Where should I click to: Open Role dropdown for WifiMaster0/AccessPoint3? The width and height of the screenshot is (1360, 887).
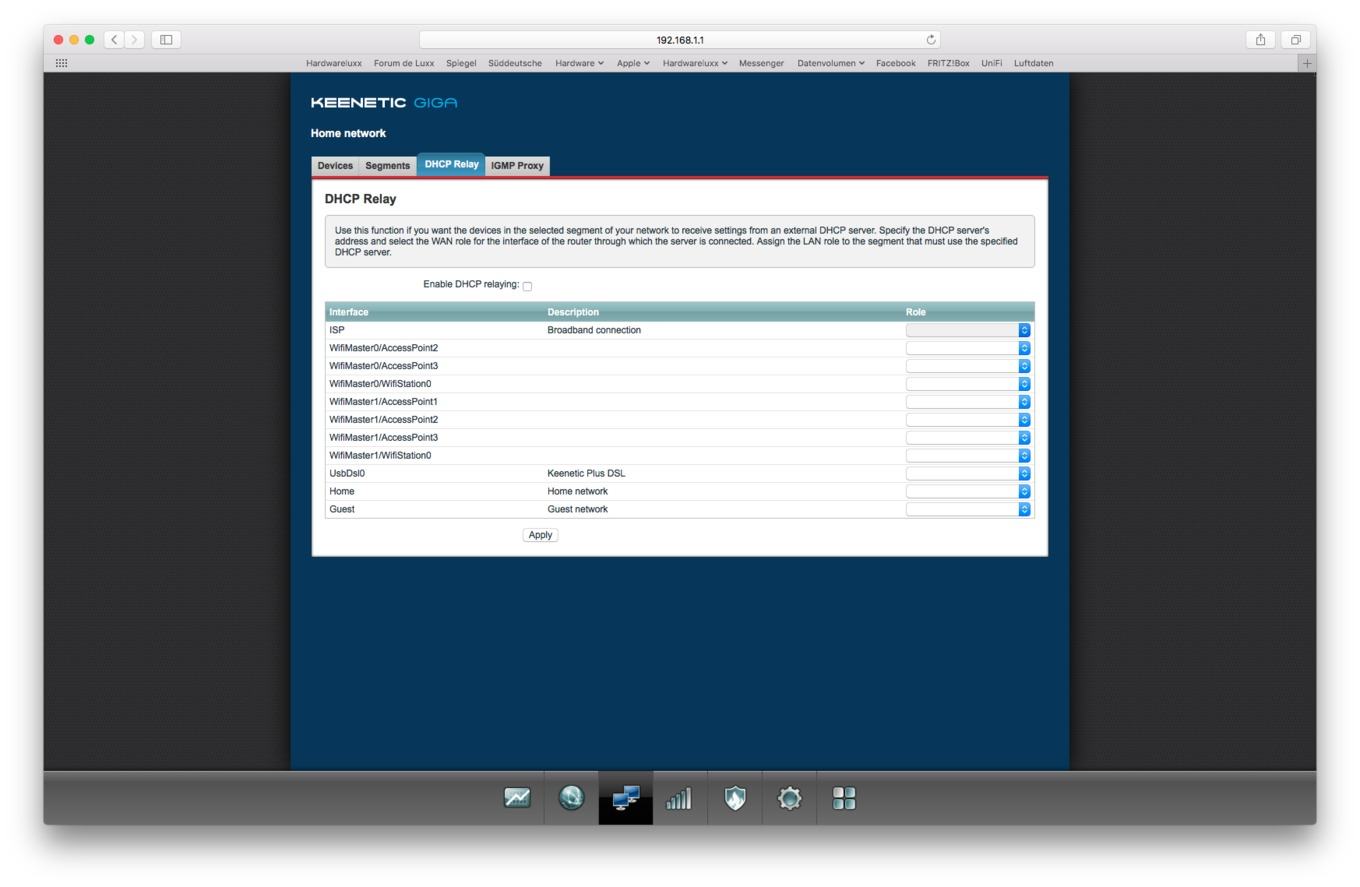[x=968, y=366]
